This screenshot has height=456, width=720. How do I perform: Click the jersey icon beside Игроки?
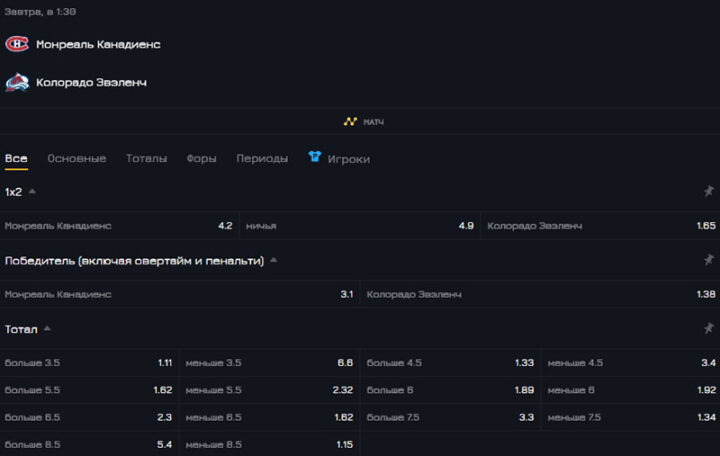coord(315,158)
